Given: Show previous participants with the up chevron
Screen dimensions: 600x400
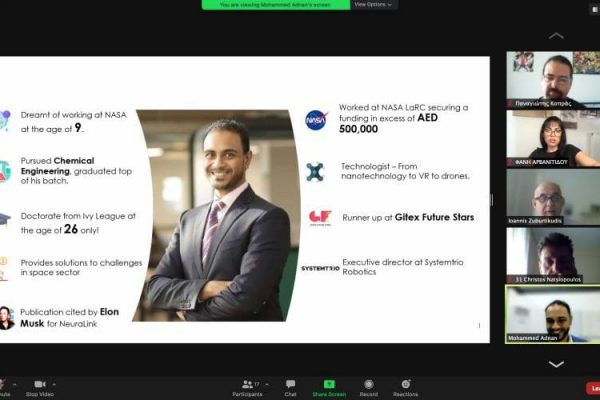Looking at the screenshot, I should click(x=556, y=36).
